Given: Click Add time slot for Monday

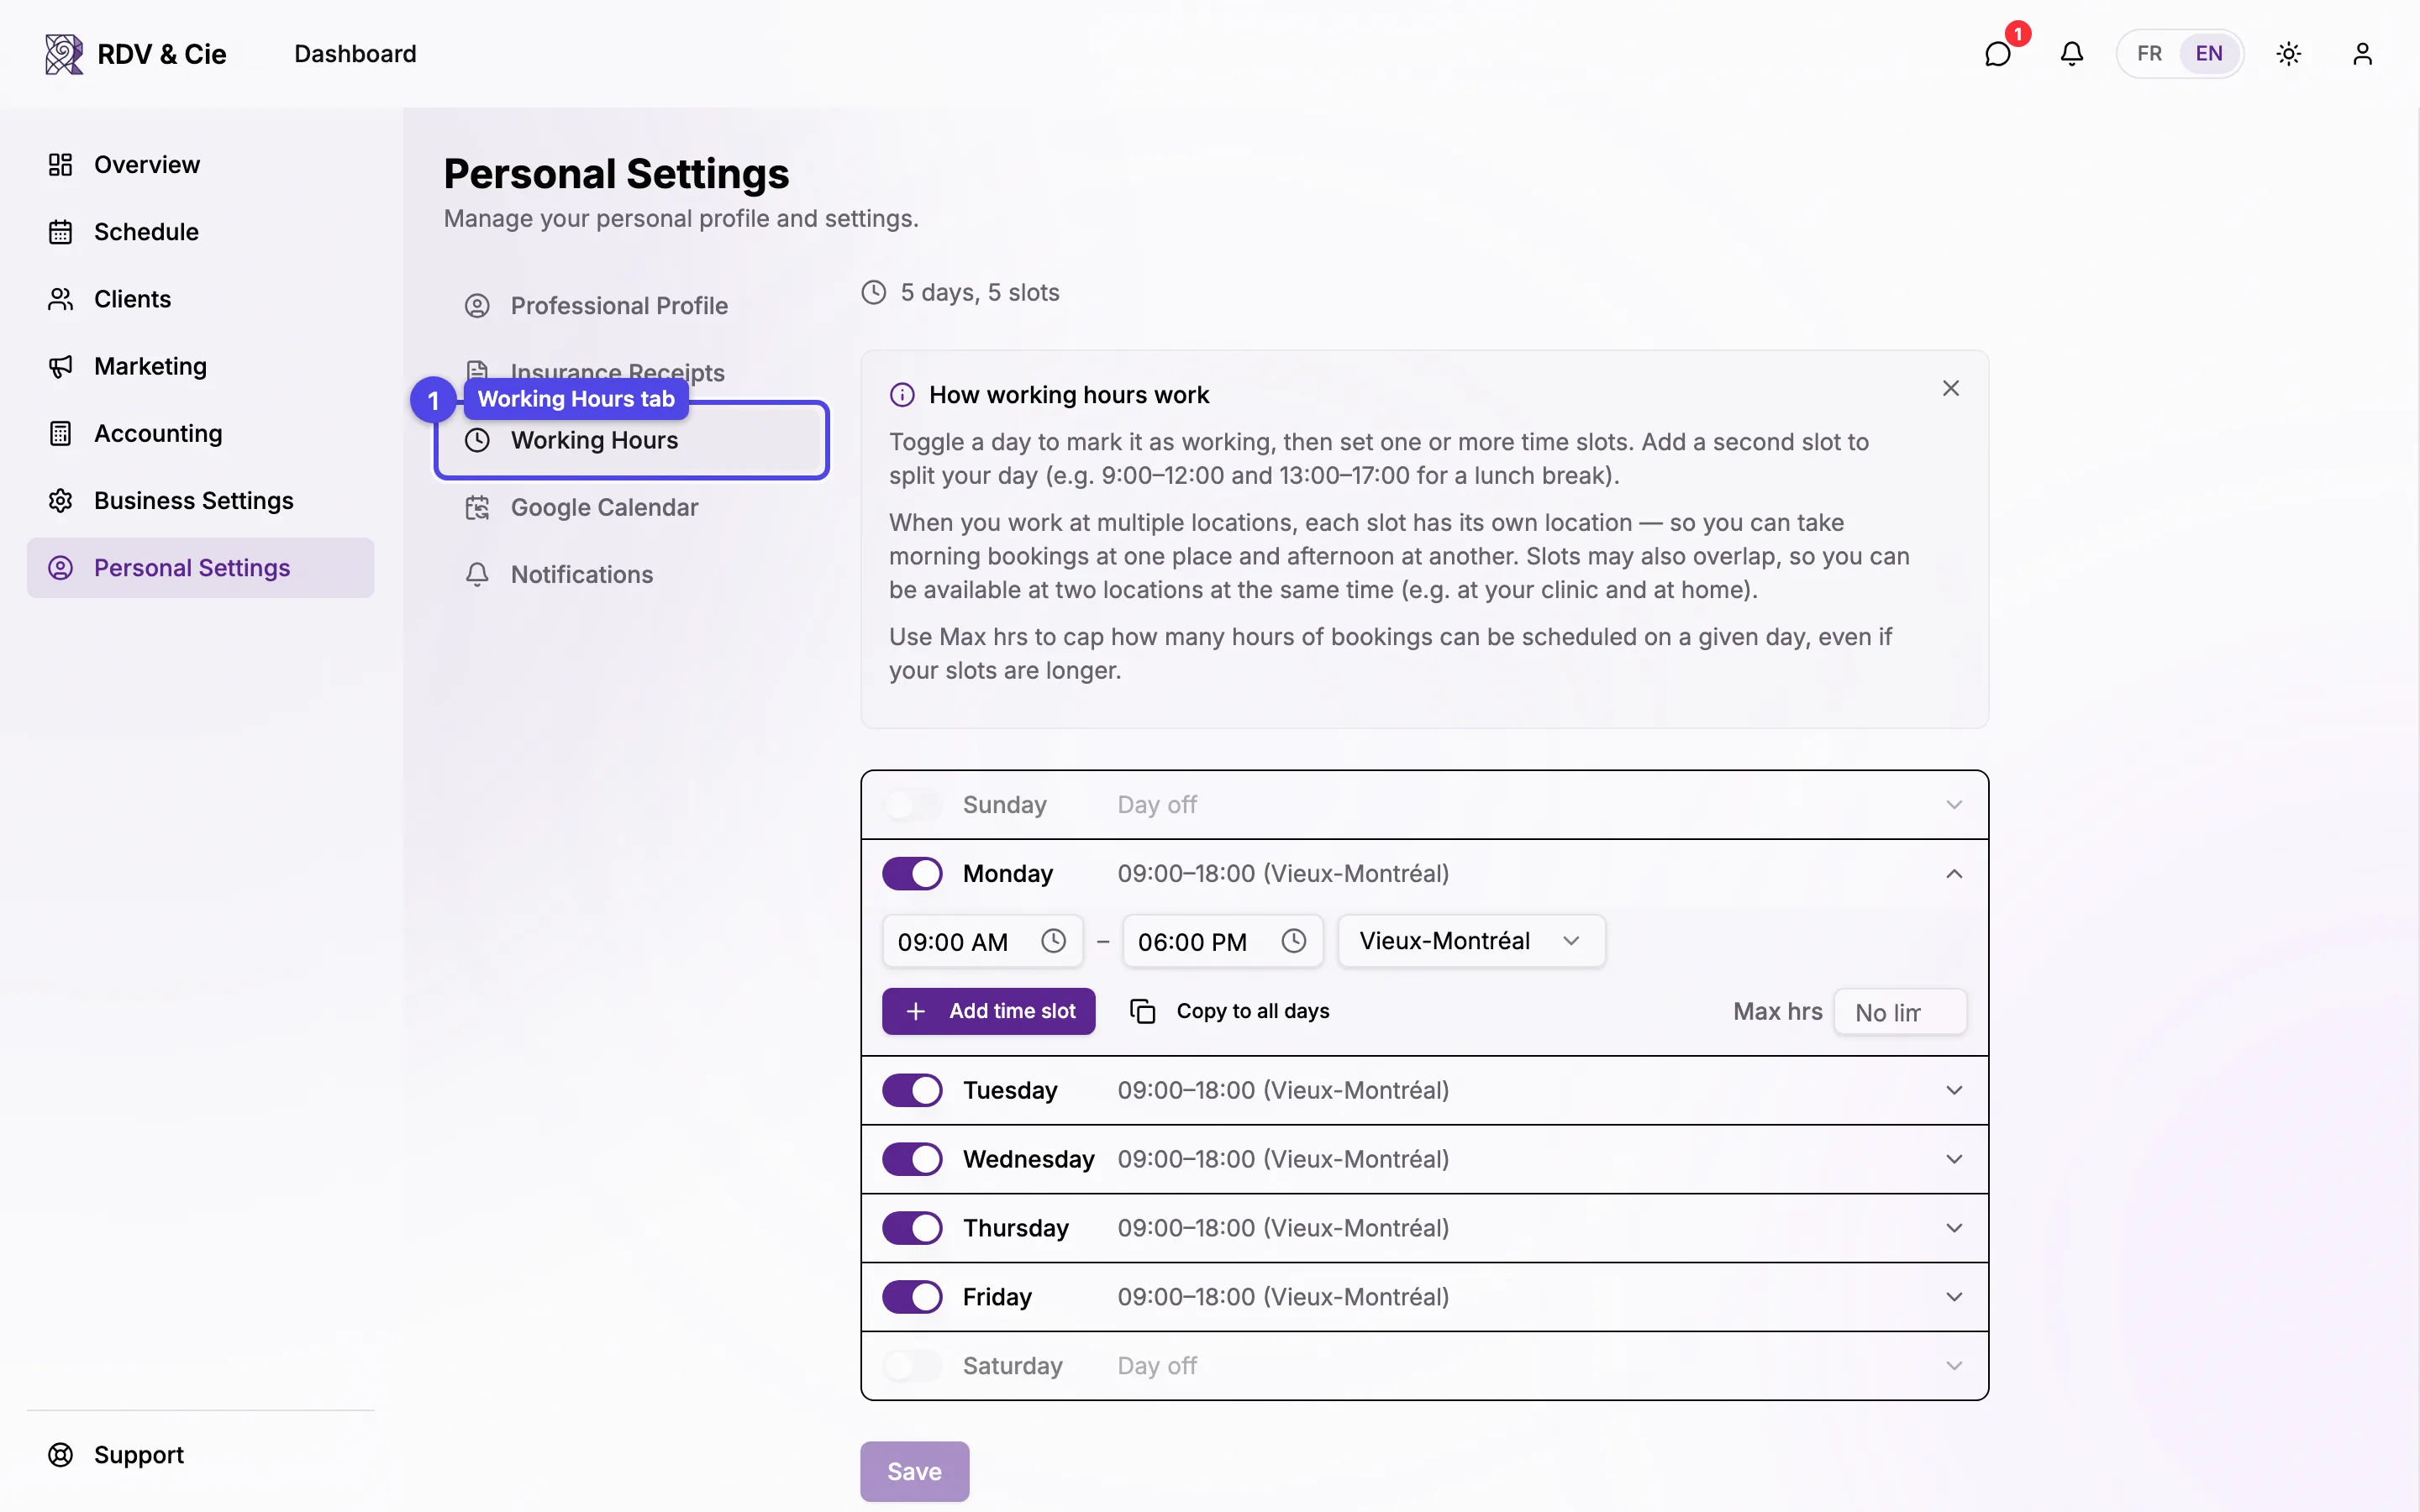Looking at the screenshot, I should coord(988,1011).
